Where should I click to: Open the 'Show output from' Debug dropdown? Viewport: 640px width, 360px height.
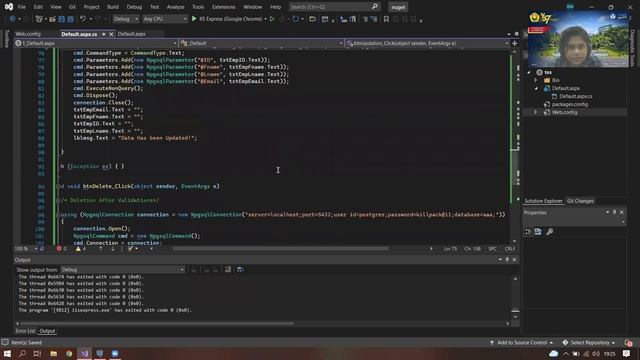click(x=122, y=269)
